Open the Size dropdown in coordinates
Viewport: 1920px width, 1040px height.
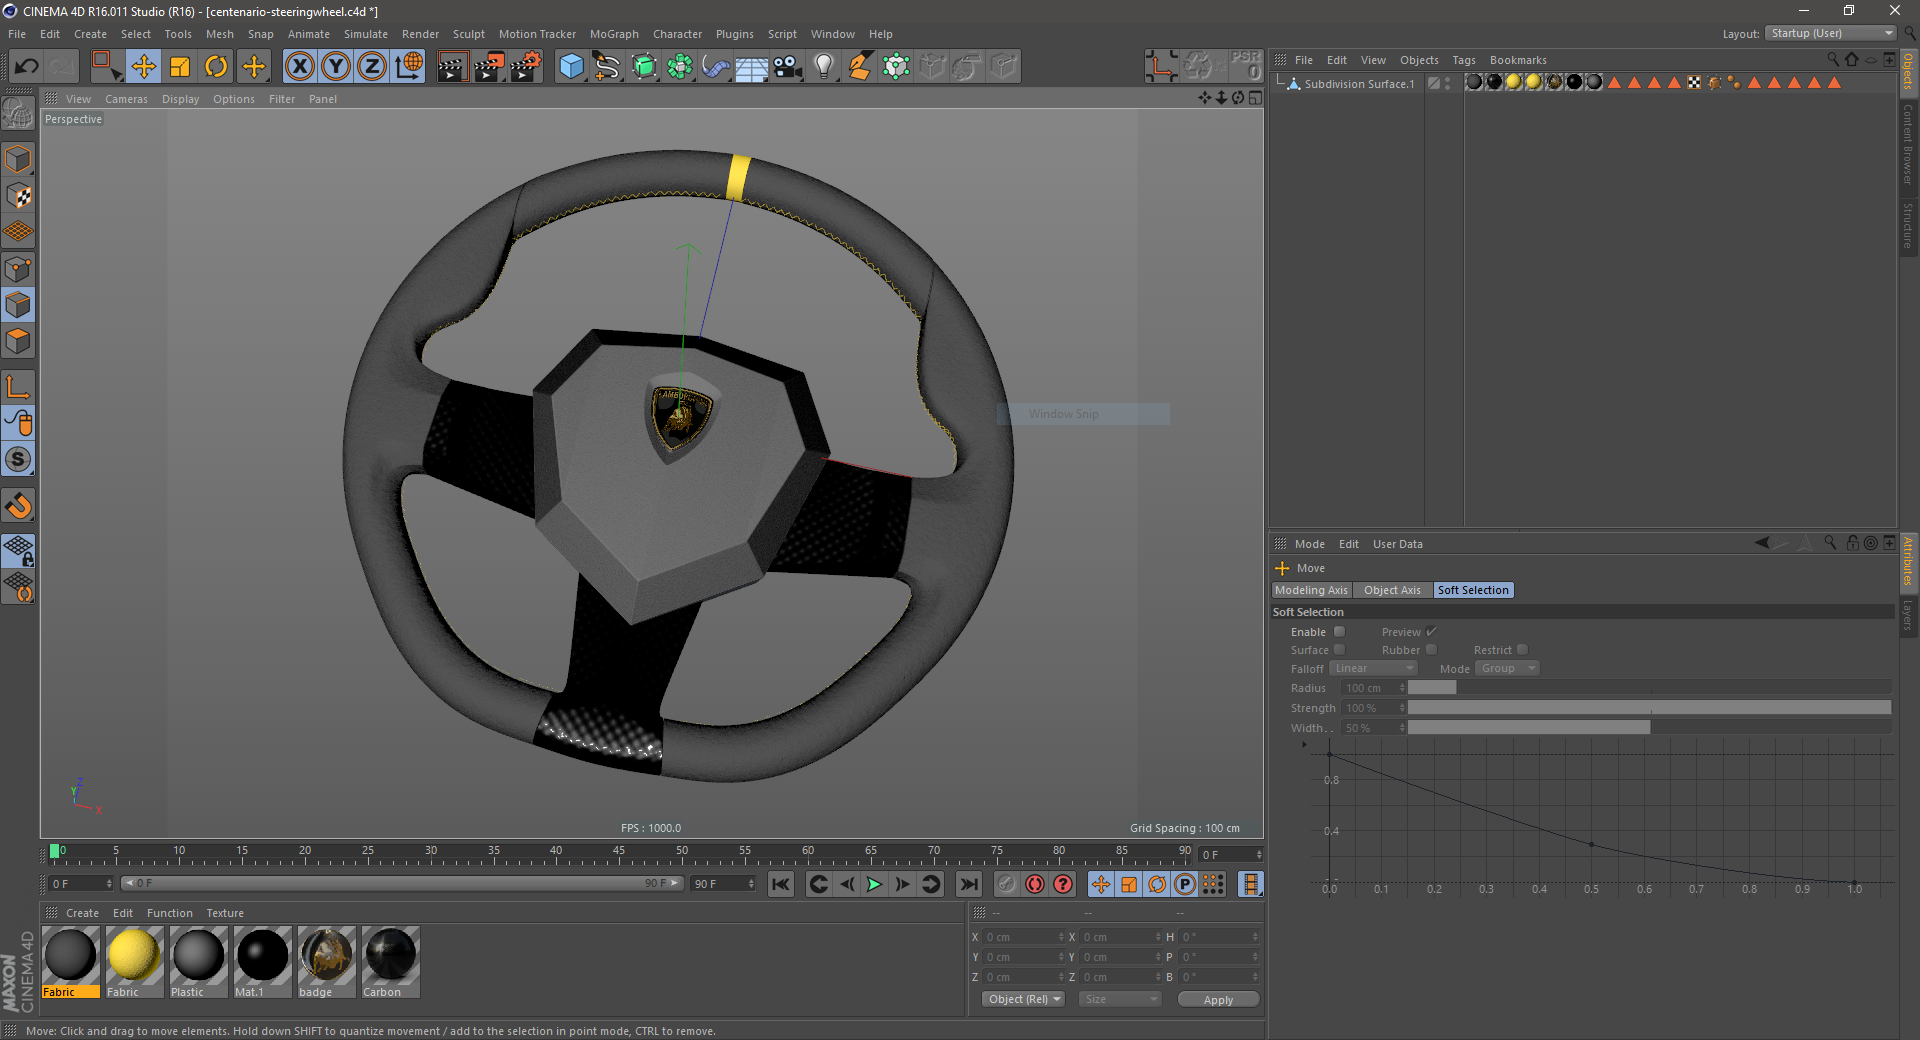[x=1120, y=999]
